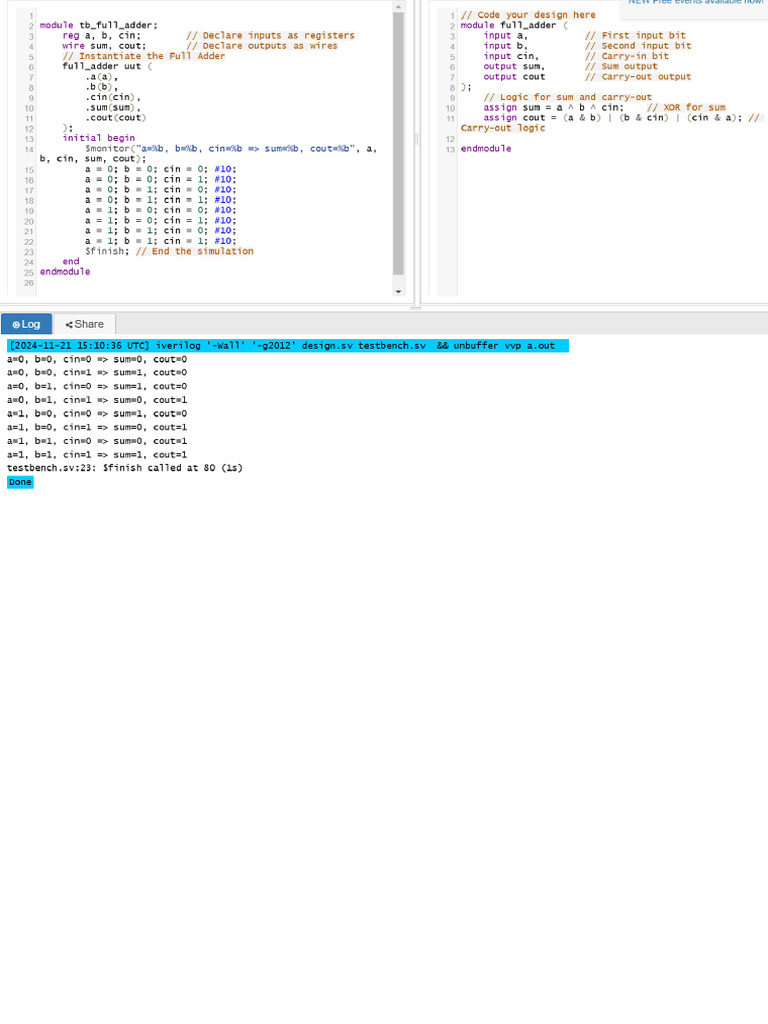Switch to the Share tab

click(x=85, y=324)
